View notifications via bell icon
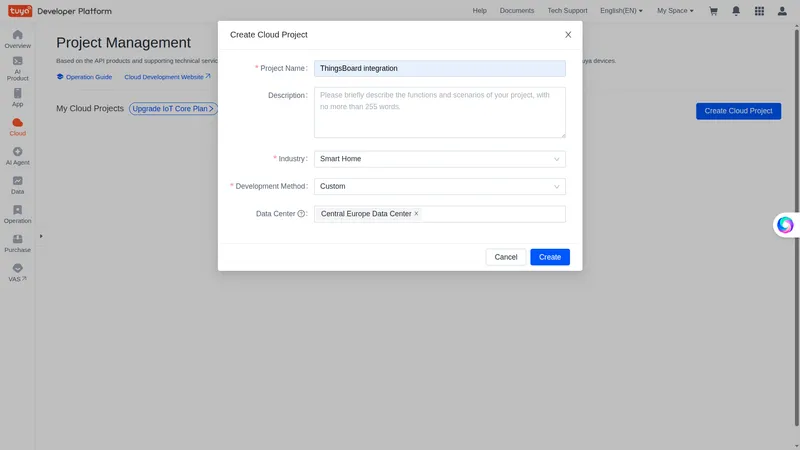This screenshot has height=450, width=800. tap(736, 11)
